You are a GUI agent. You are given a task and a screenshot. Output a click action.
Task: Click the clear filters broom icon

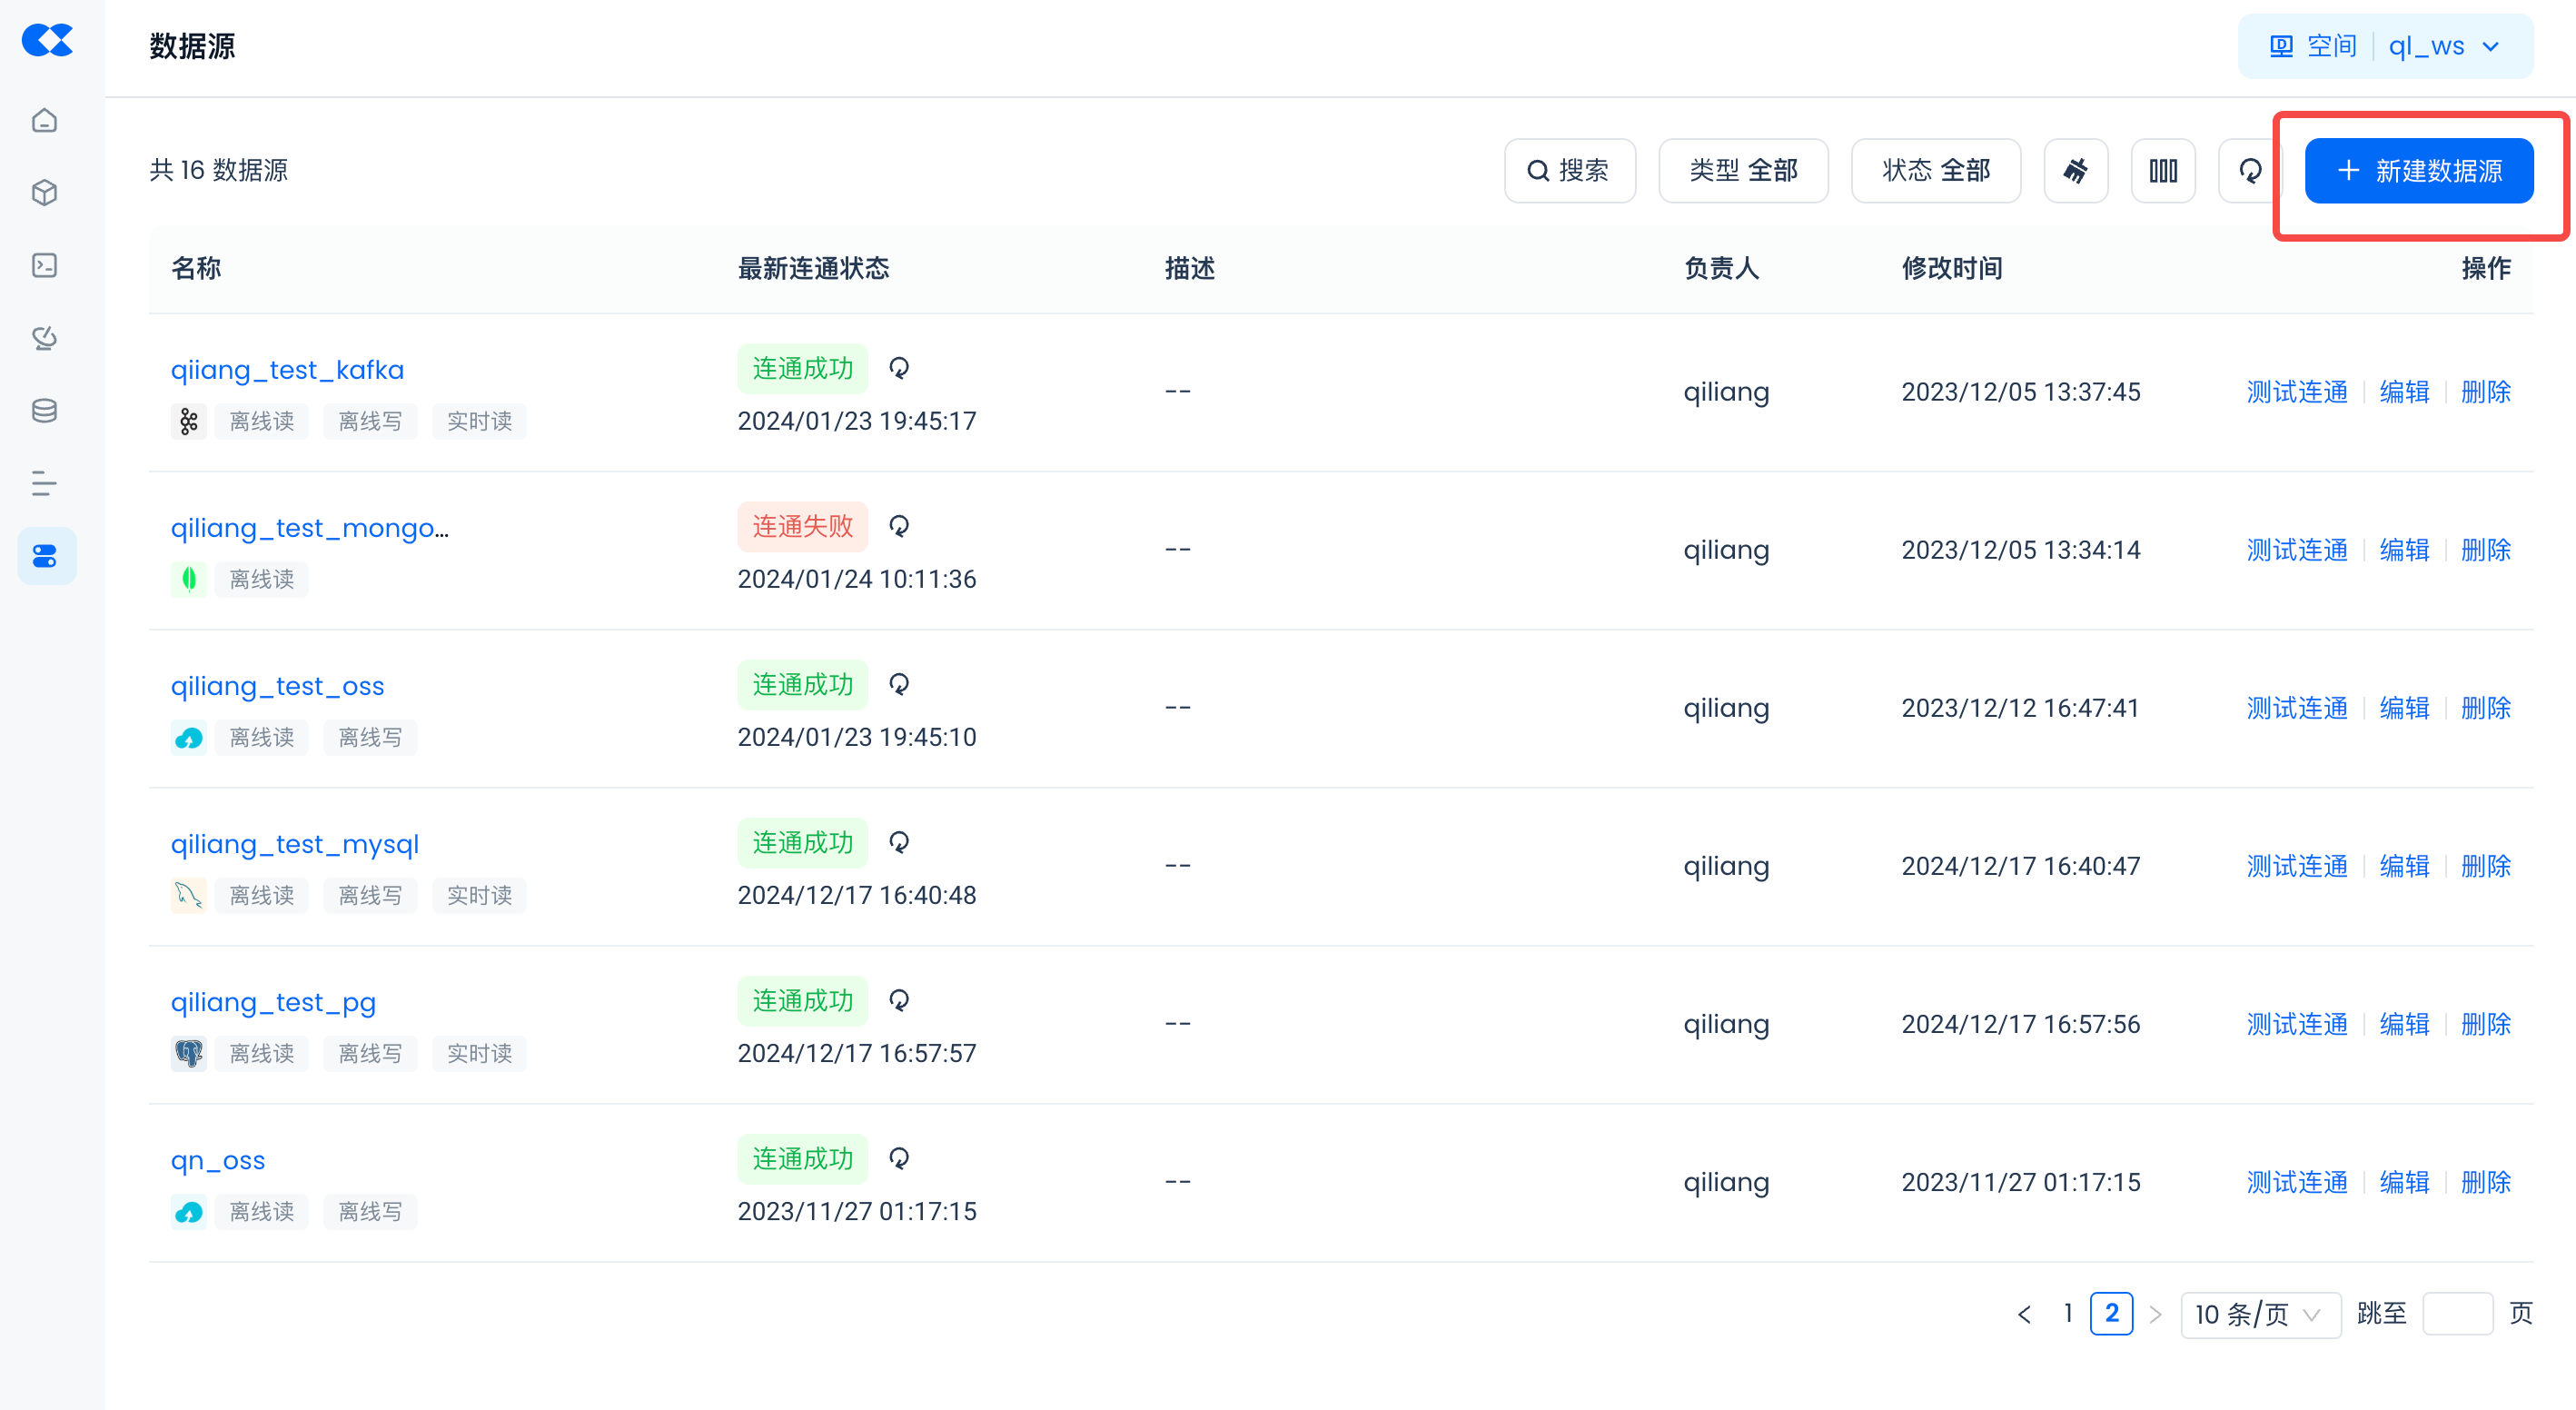click(x=2075, y=171)
